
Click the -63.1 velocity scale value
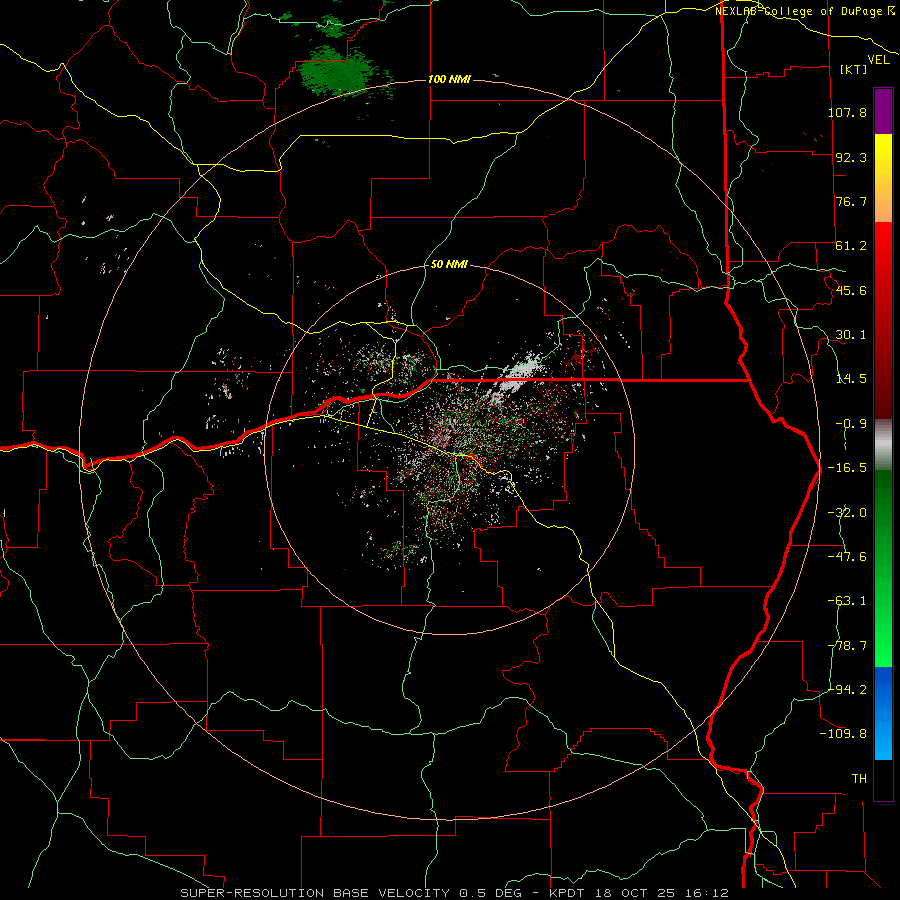coord(847,601)
